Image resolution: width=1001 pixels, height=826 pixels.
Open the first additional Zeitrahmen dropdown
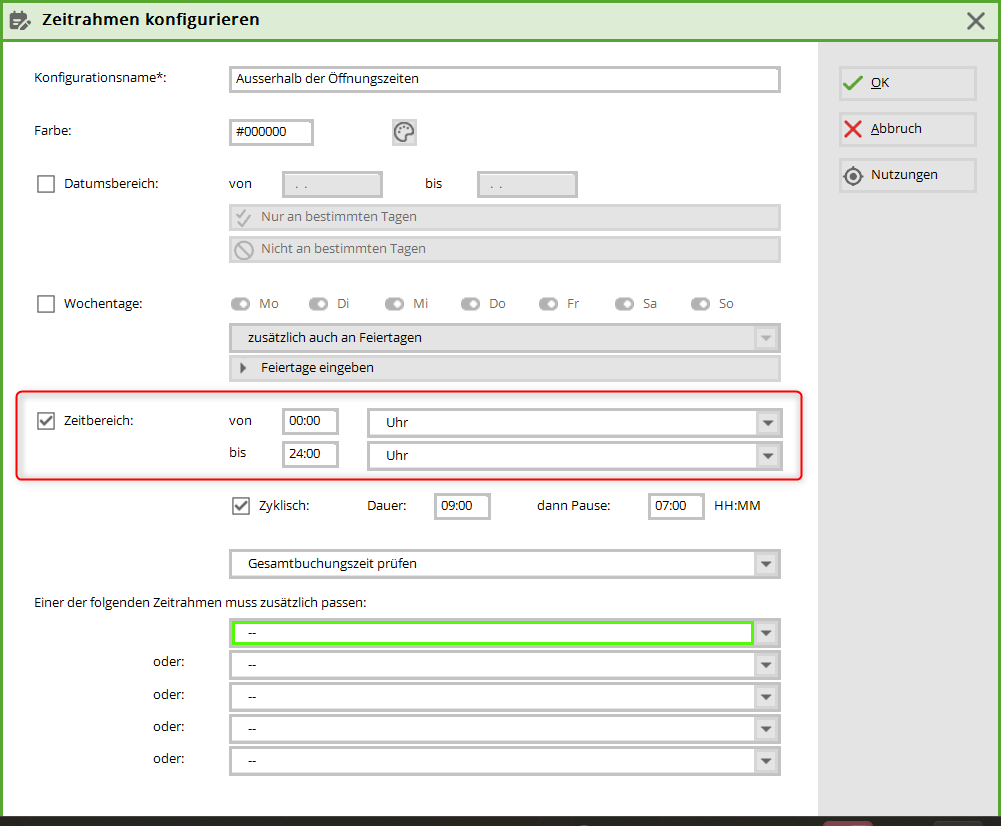click(766, 633)
